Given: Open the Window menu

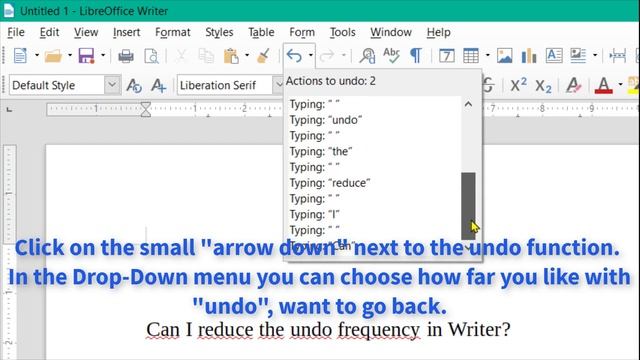Looking at the screenshot, I should 391,32.
